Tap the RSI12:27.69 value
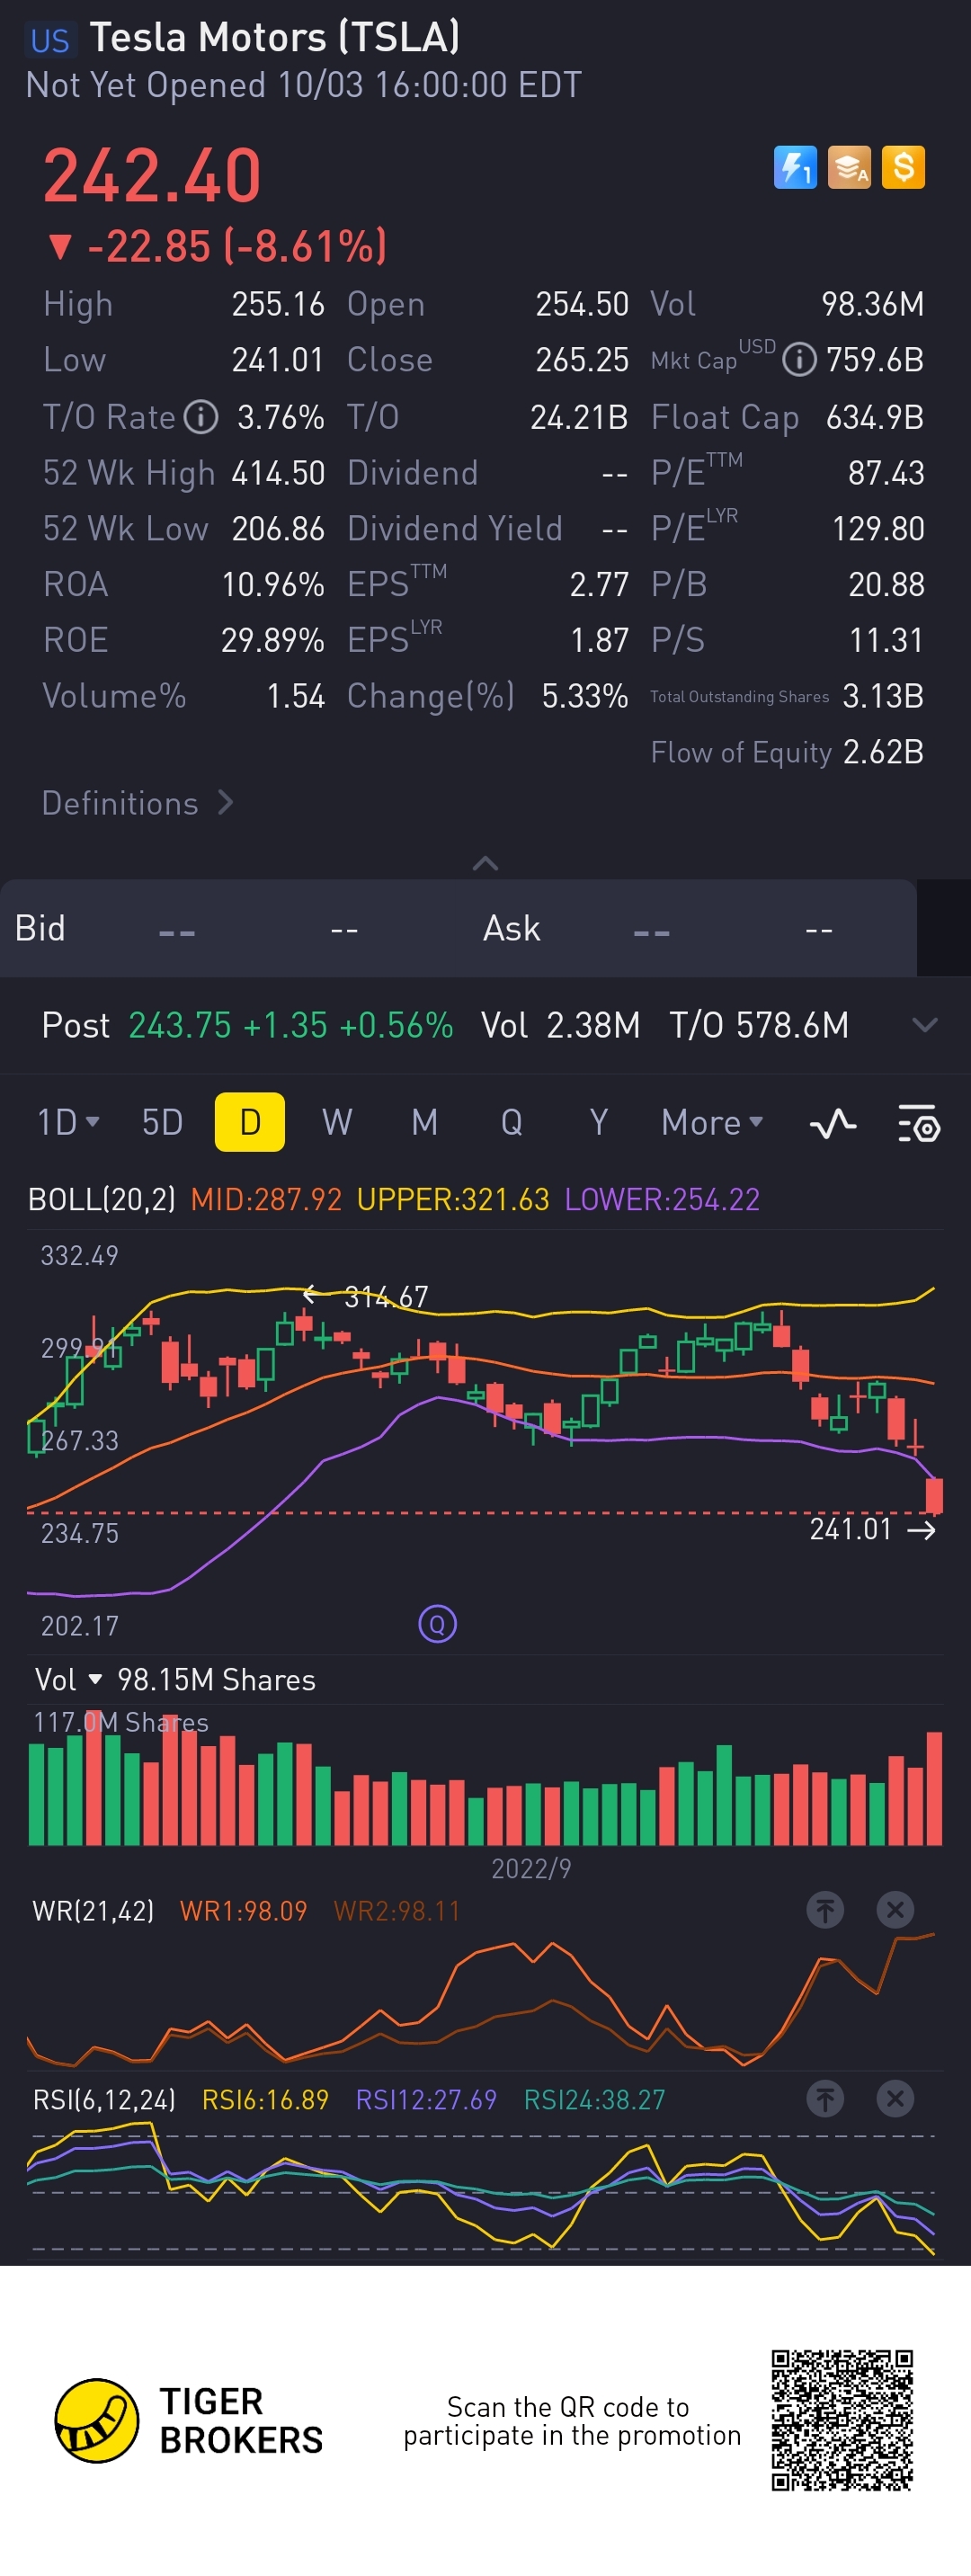Image resolution: width=971 pixels, height=2576 pixels. [426, 2099]
